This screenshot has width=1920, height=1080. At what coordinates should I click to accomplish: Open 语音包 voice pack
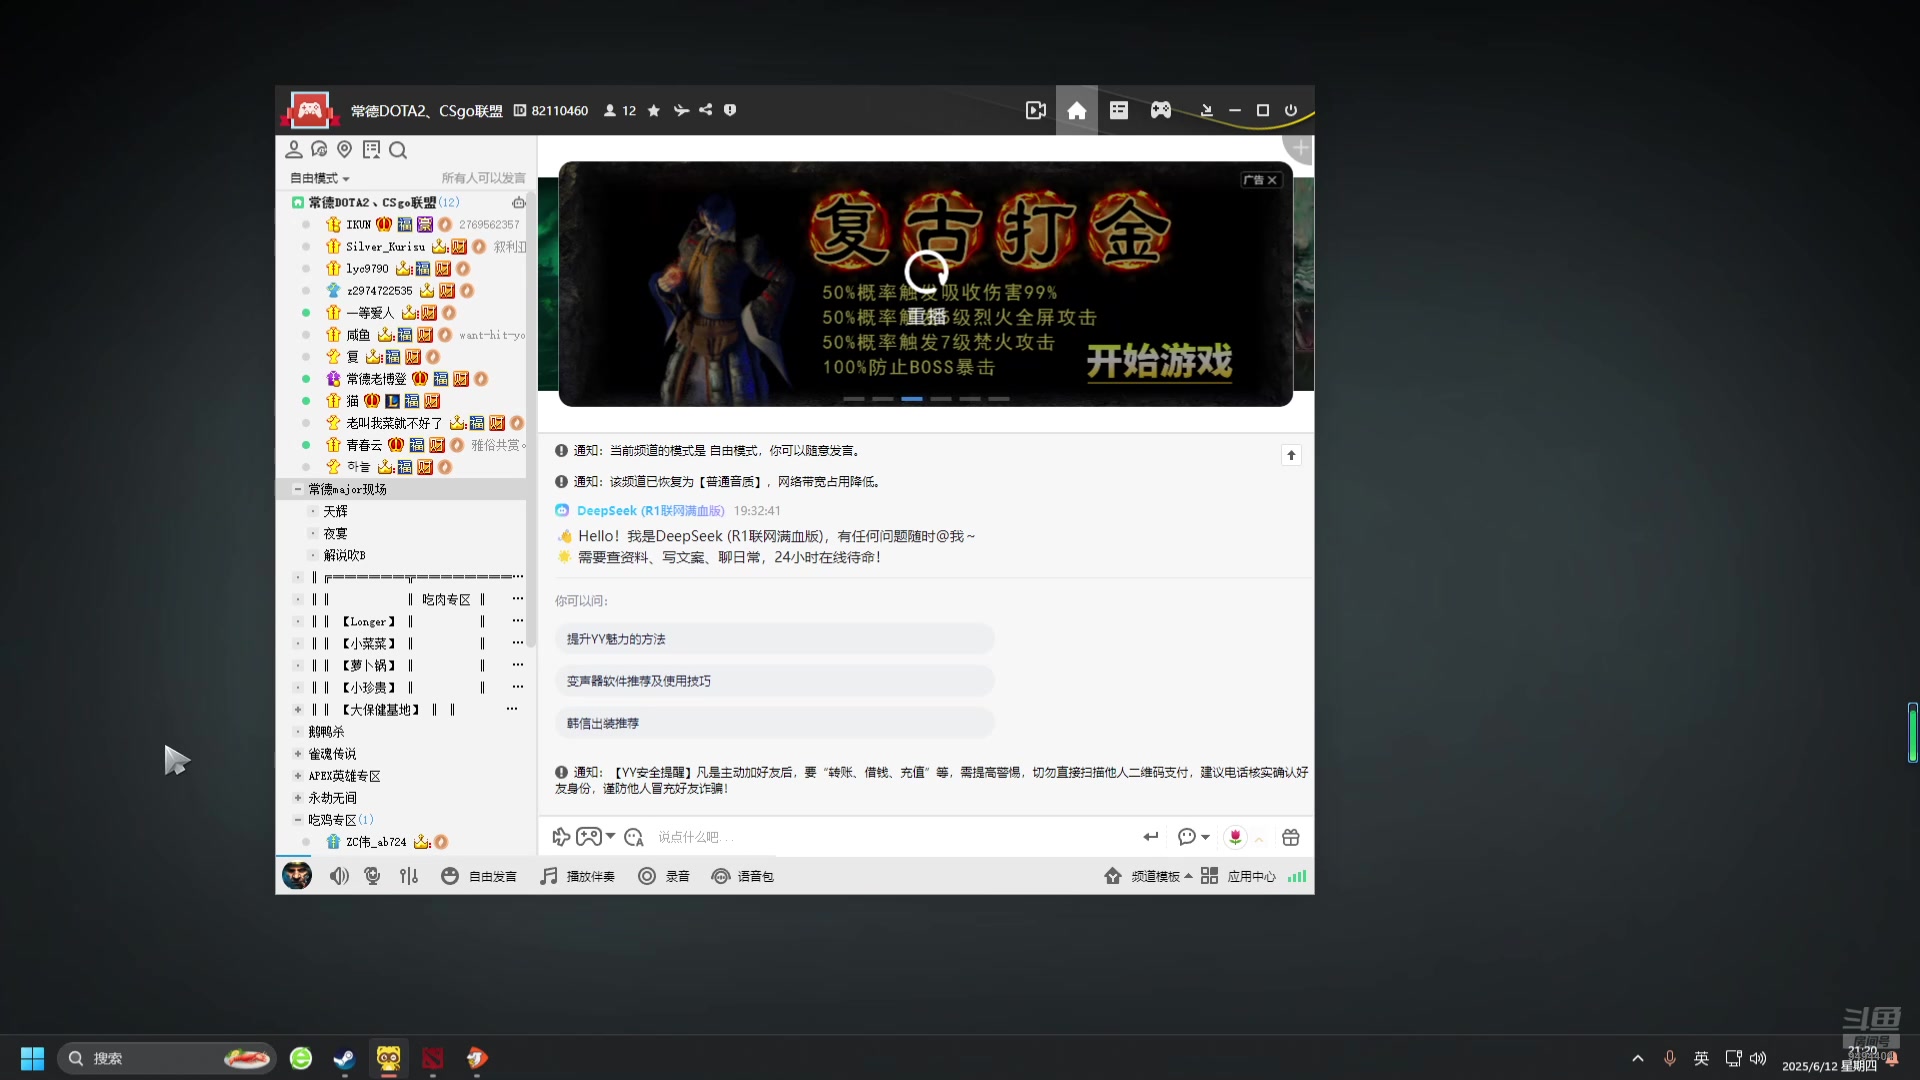tap(742, 876)
